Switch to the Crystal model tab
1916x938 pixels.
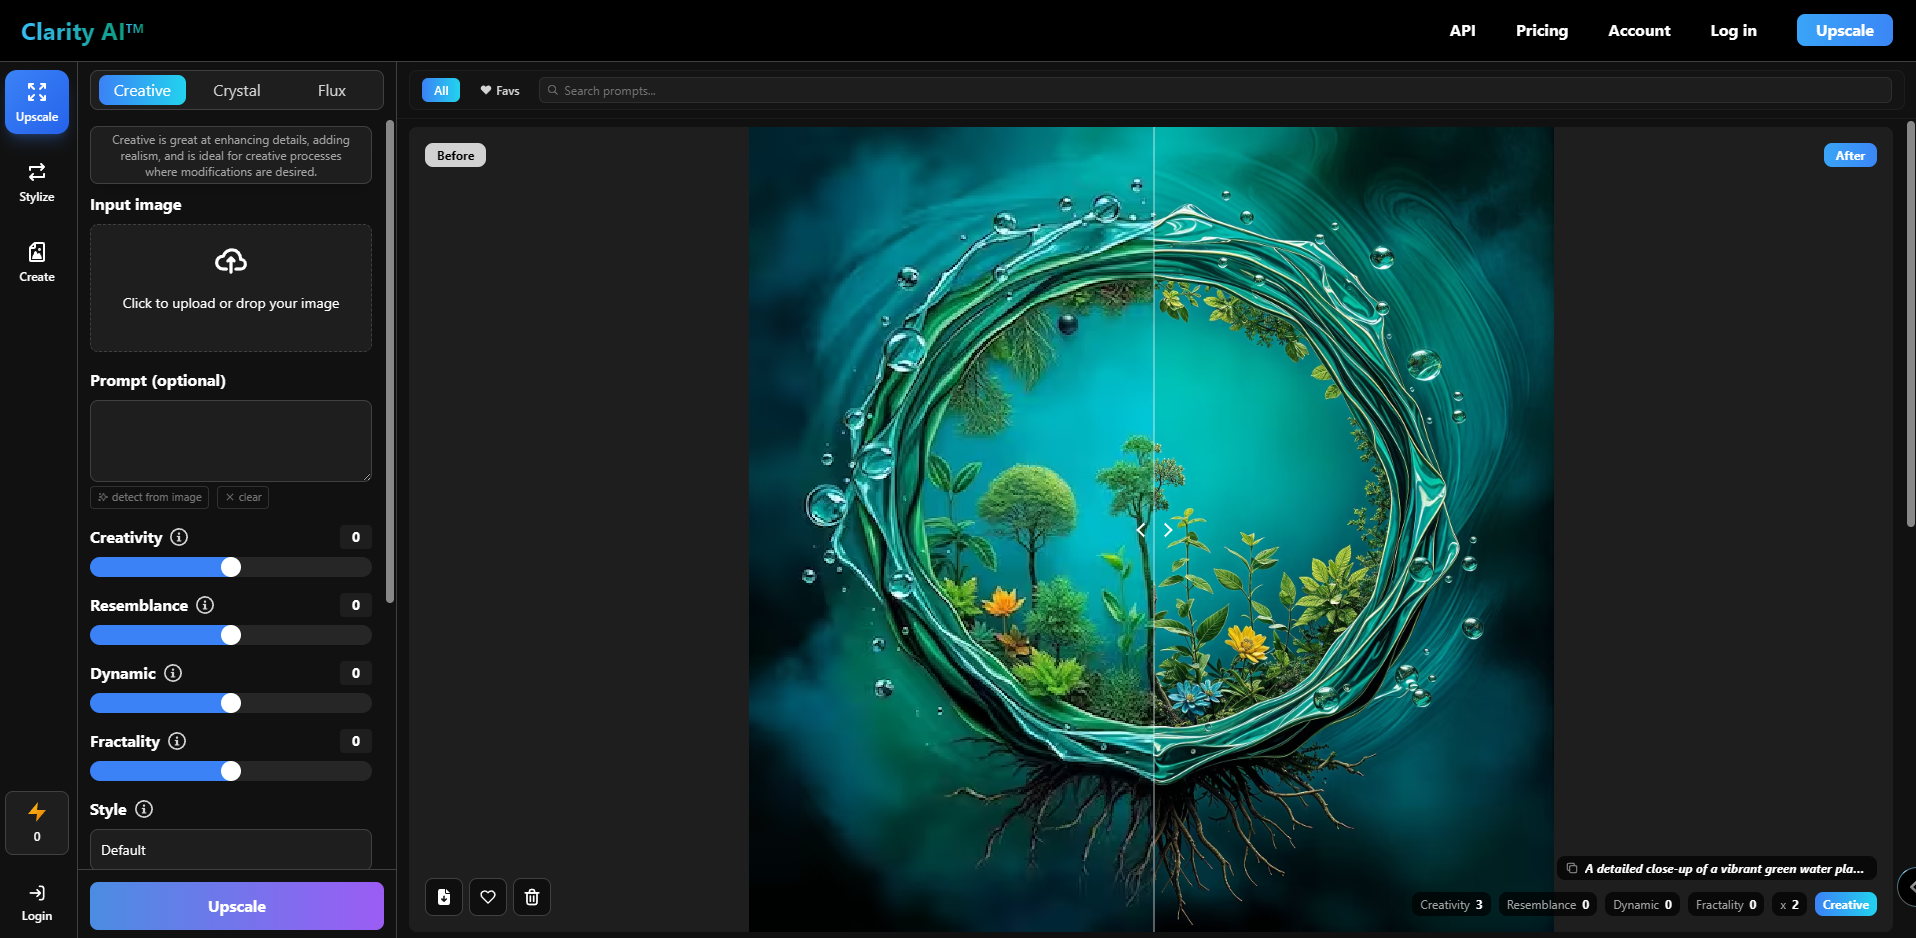pos(237,90)
